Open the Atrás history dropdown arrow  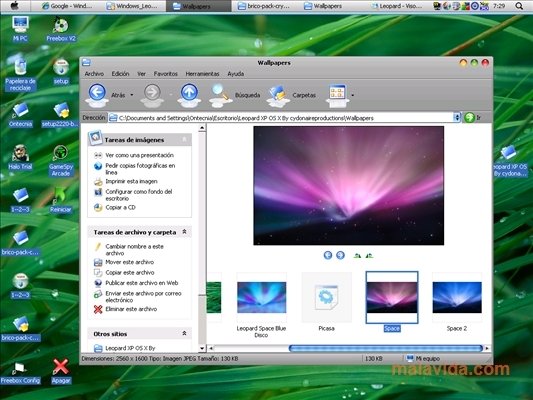pyautogui.click(x=132, y=95)
